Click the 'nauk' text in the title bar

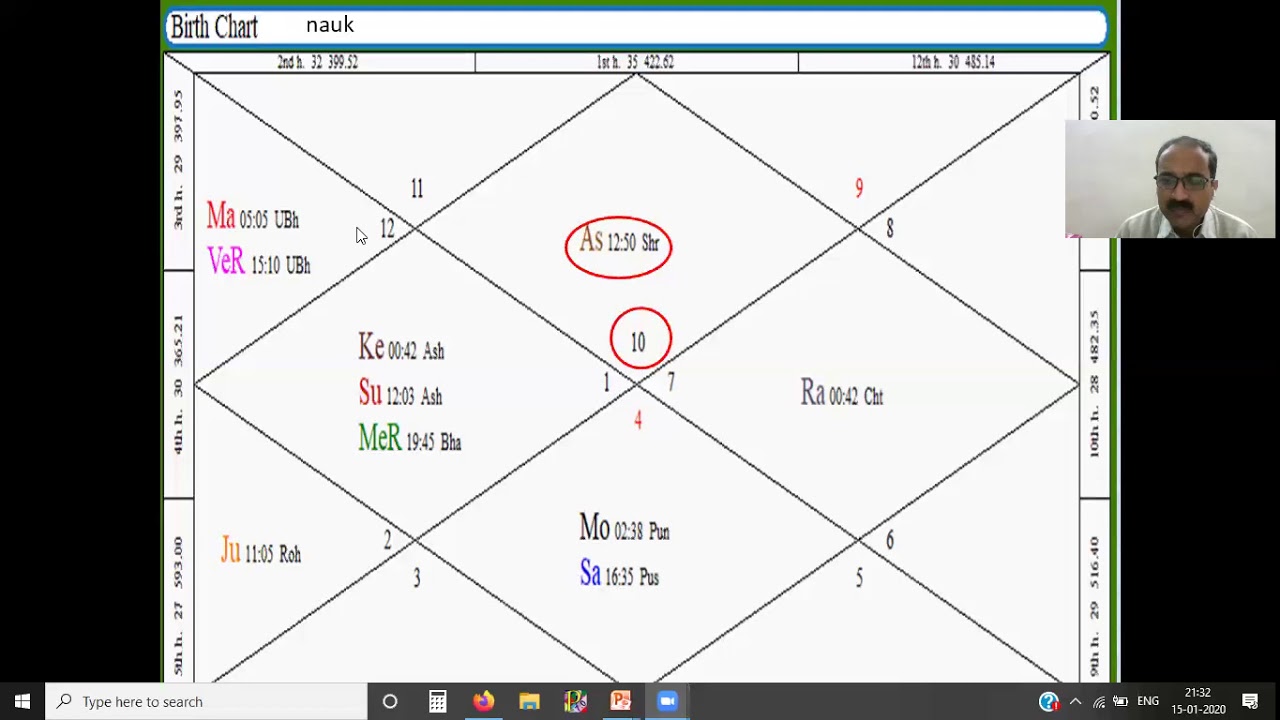click(330, 25)
